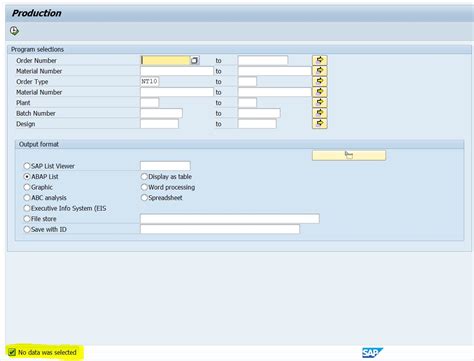Click the Output format header
This screenshot has width=474, height=361.
(x=39, y=144)
